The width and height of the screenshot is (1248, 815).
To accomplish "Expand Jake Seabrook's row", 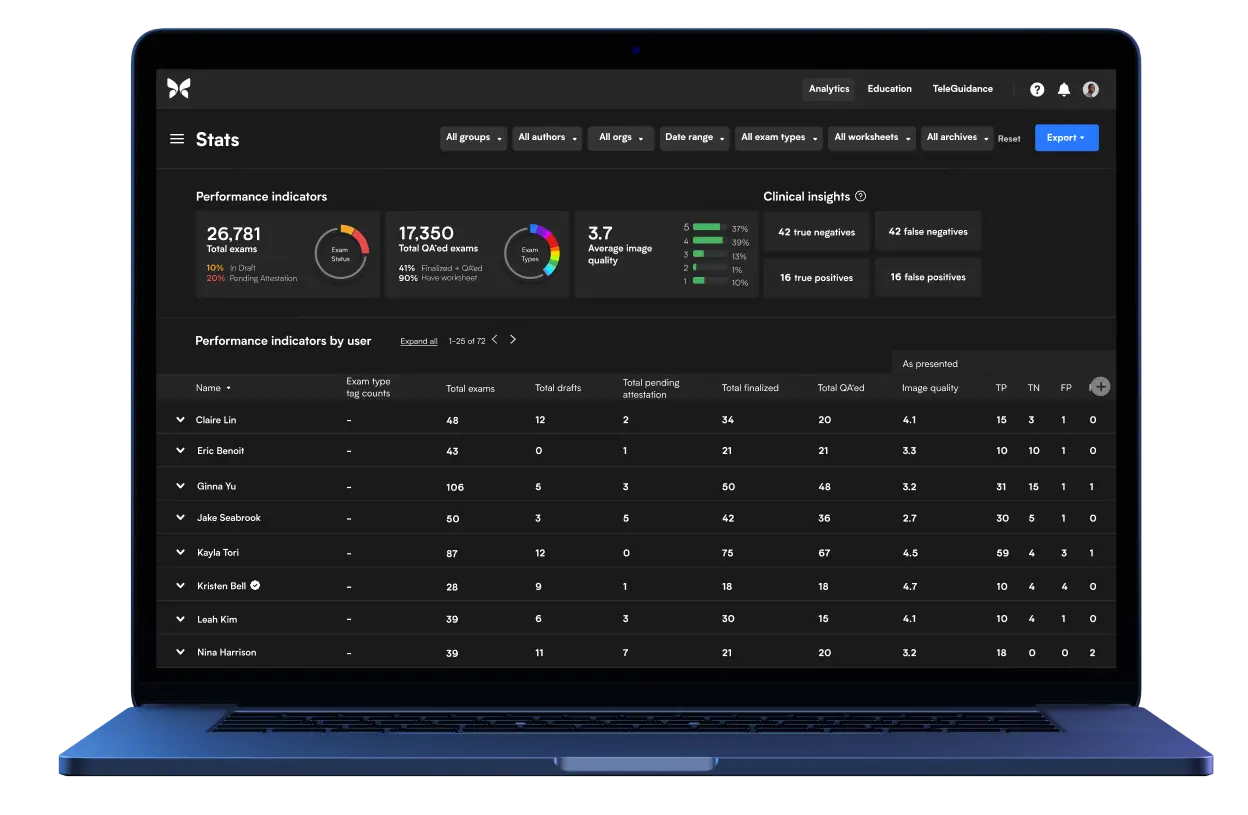I will click(181, 518).
